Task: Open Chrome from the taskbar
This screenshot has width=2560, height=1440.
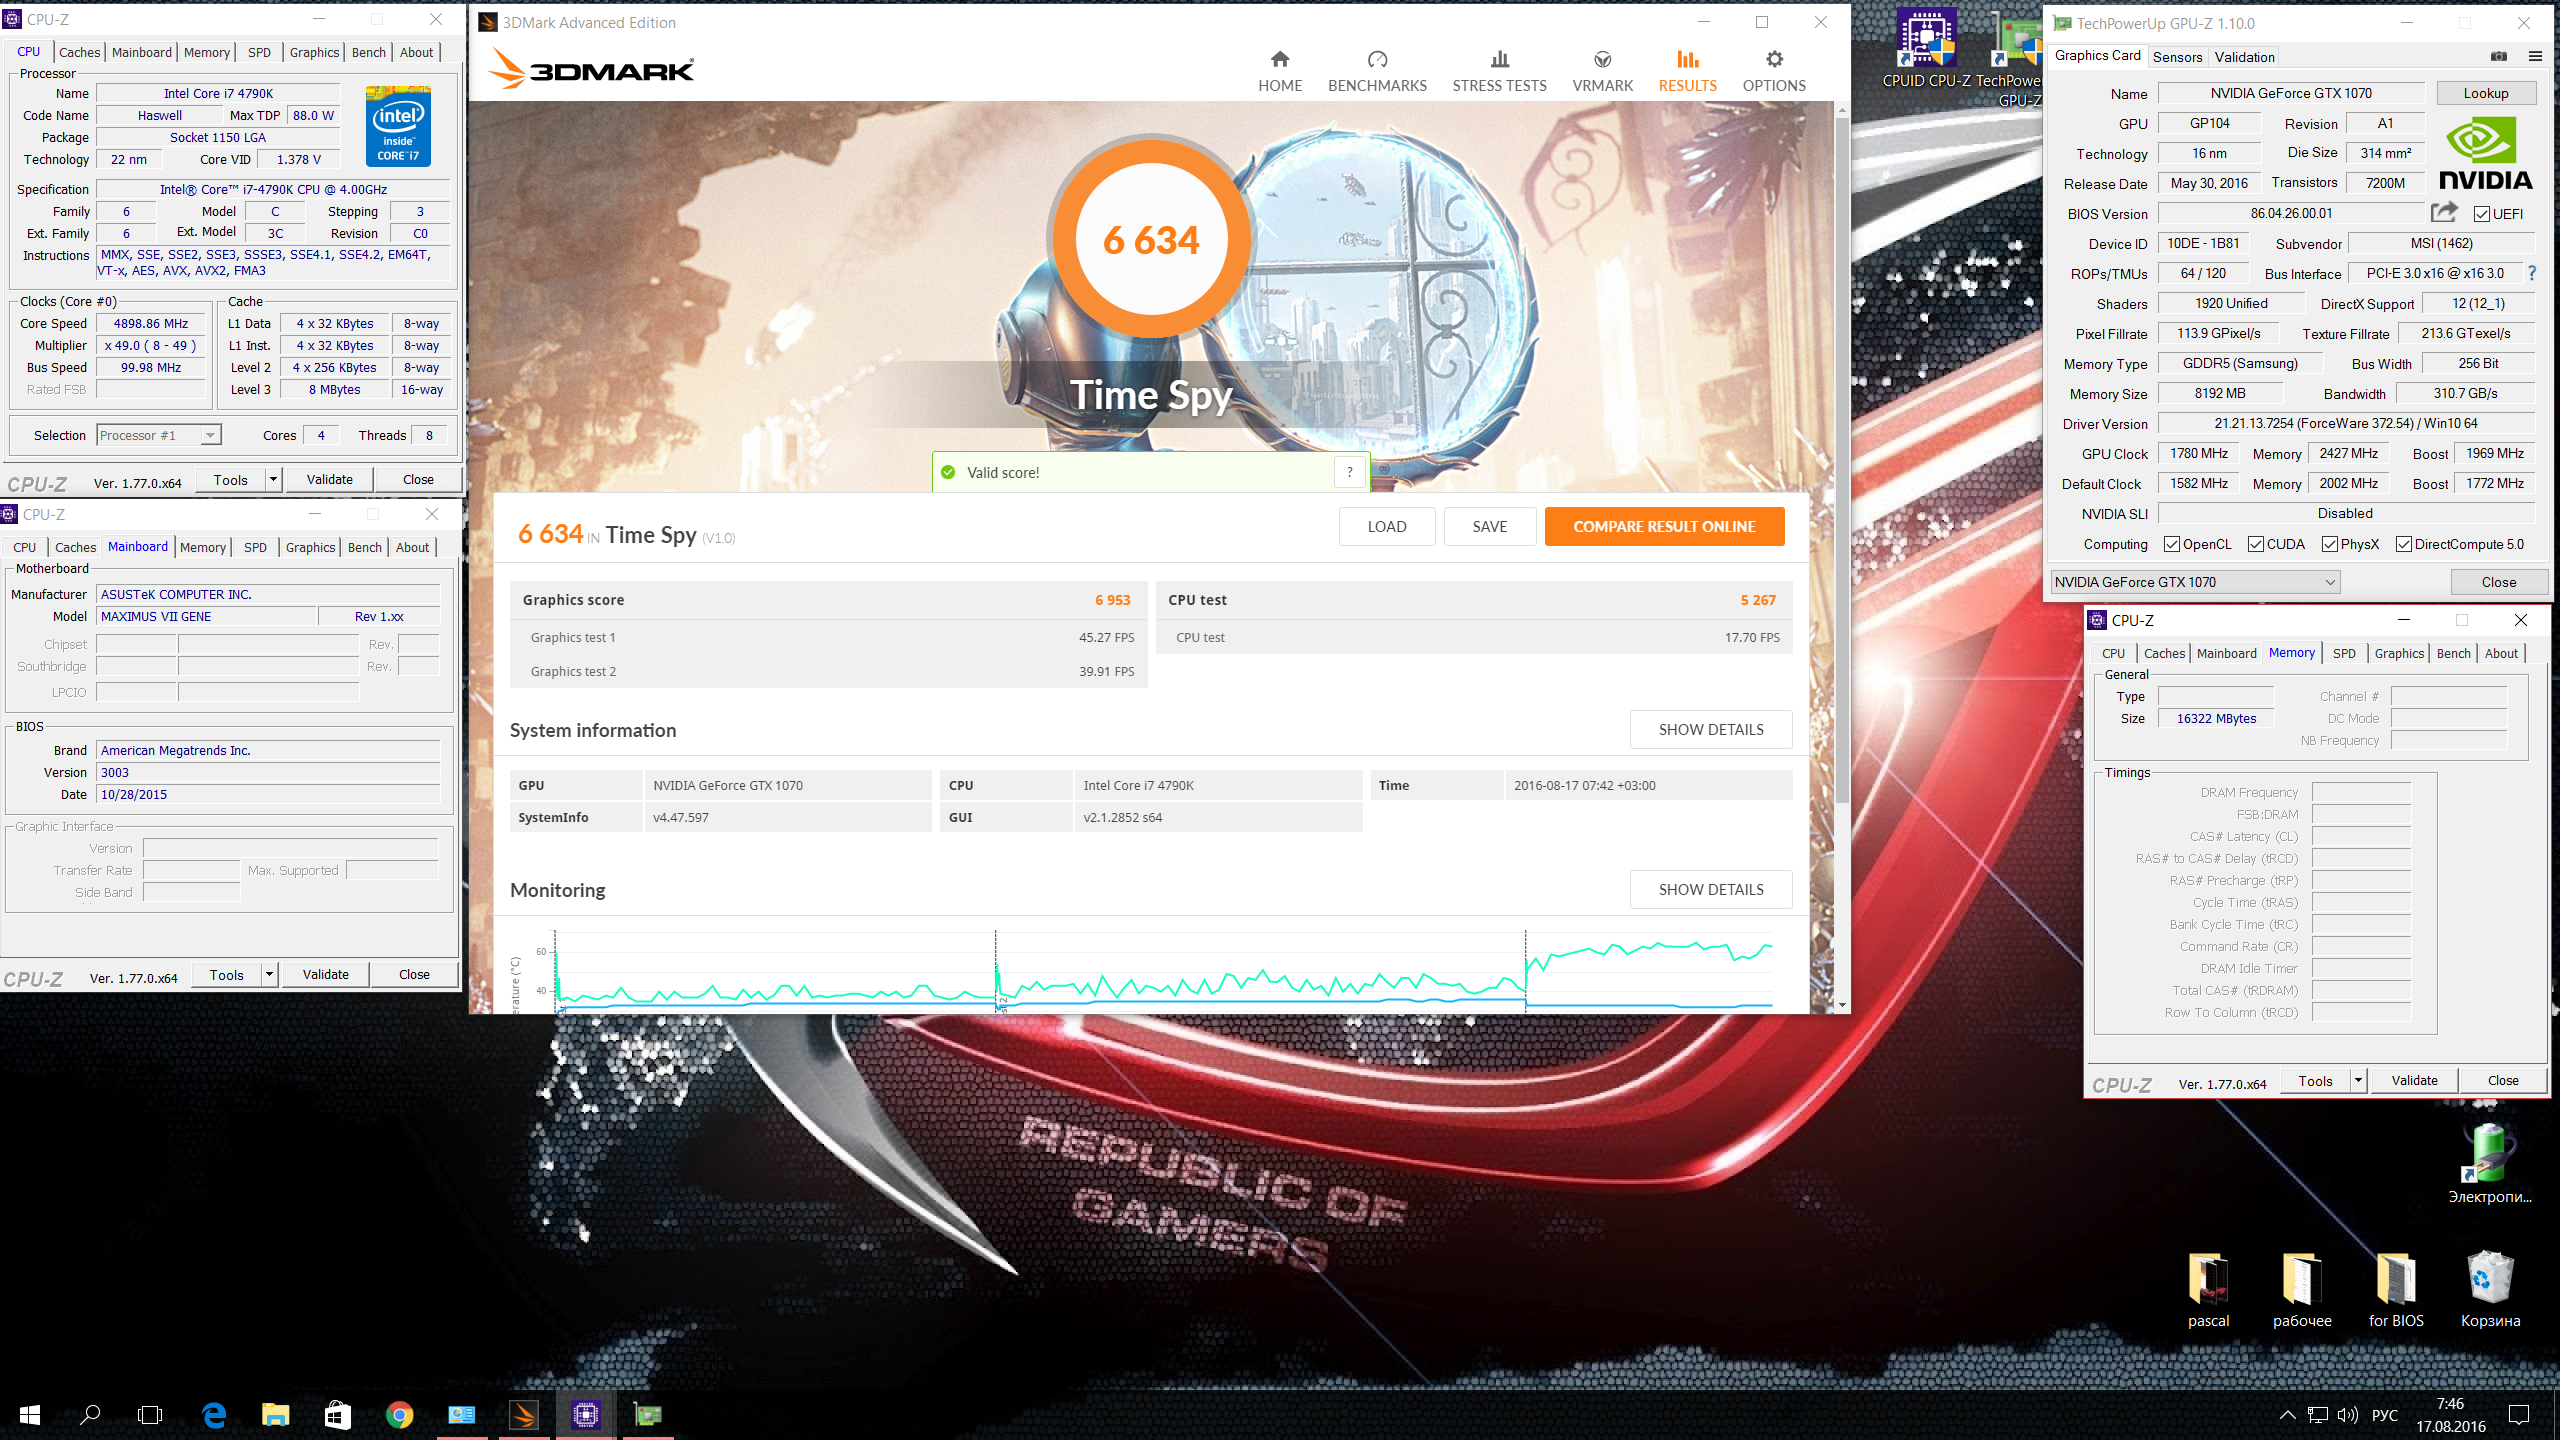Action: coord(399,1414)
